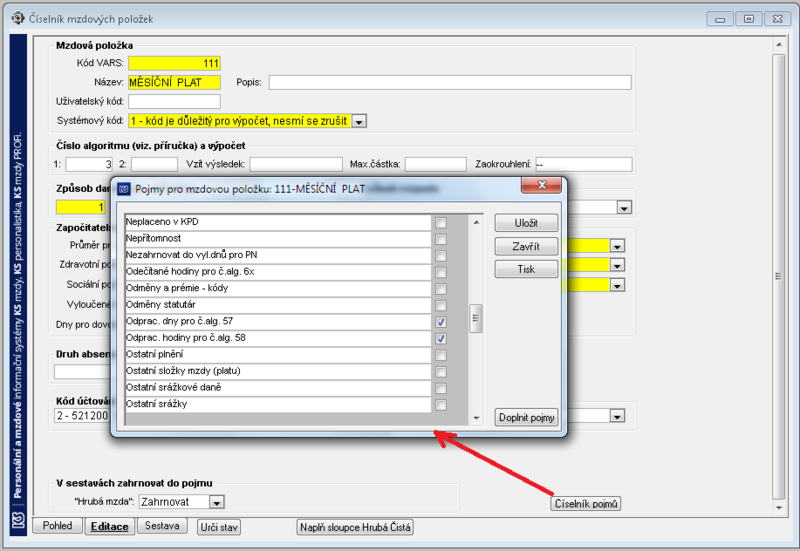The image size is (800, 551).
Task: Toggle checkbox for Nepřítomnost
Action: pyautogui.click(x=441, y=239)
